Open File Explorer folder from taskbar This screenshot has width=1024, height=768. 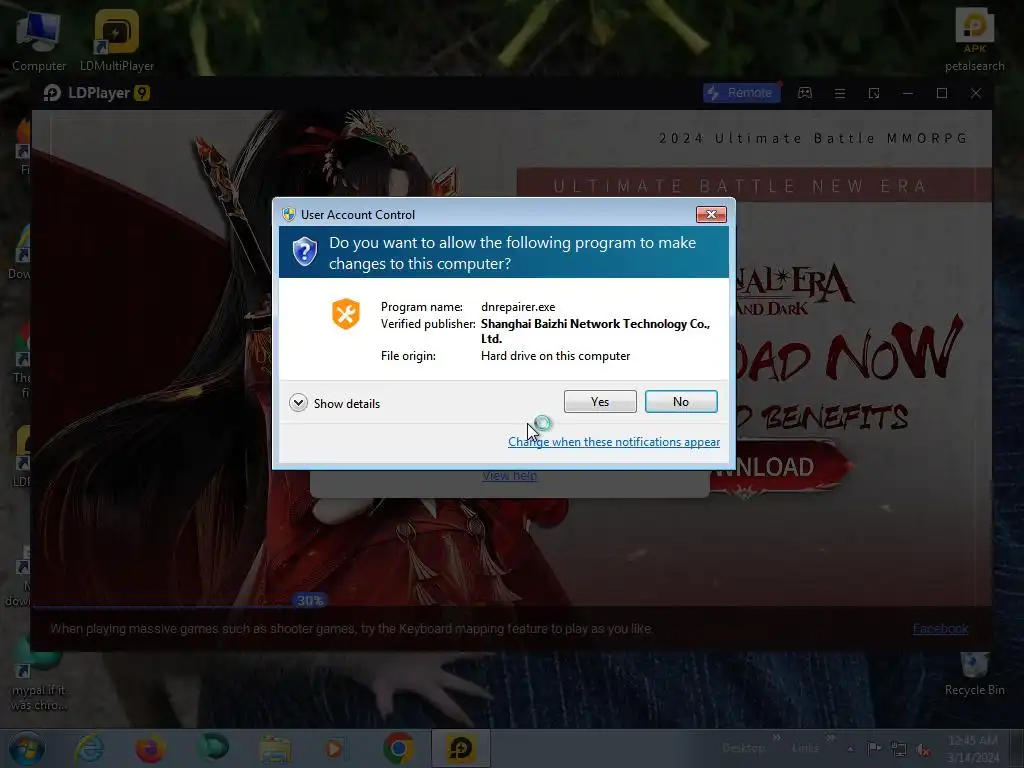[x=275, y=750]
